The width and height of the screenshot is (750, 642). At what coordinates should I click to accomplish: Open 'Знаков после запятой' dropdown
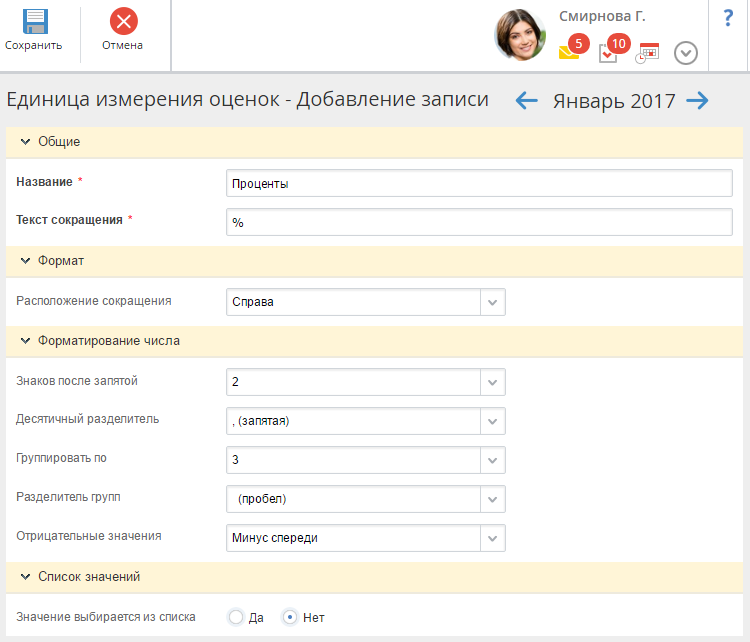click(493, 382)
